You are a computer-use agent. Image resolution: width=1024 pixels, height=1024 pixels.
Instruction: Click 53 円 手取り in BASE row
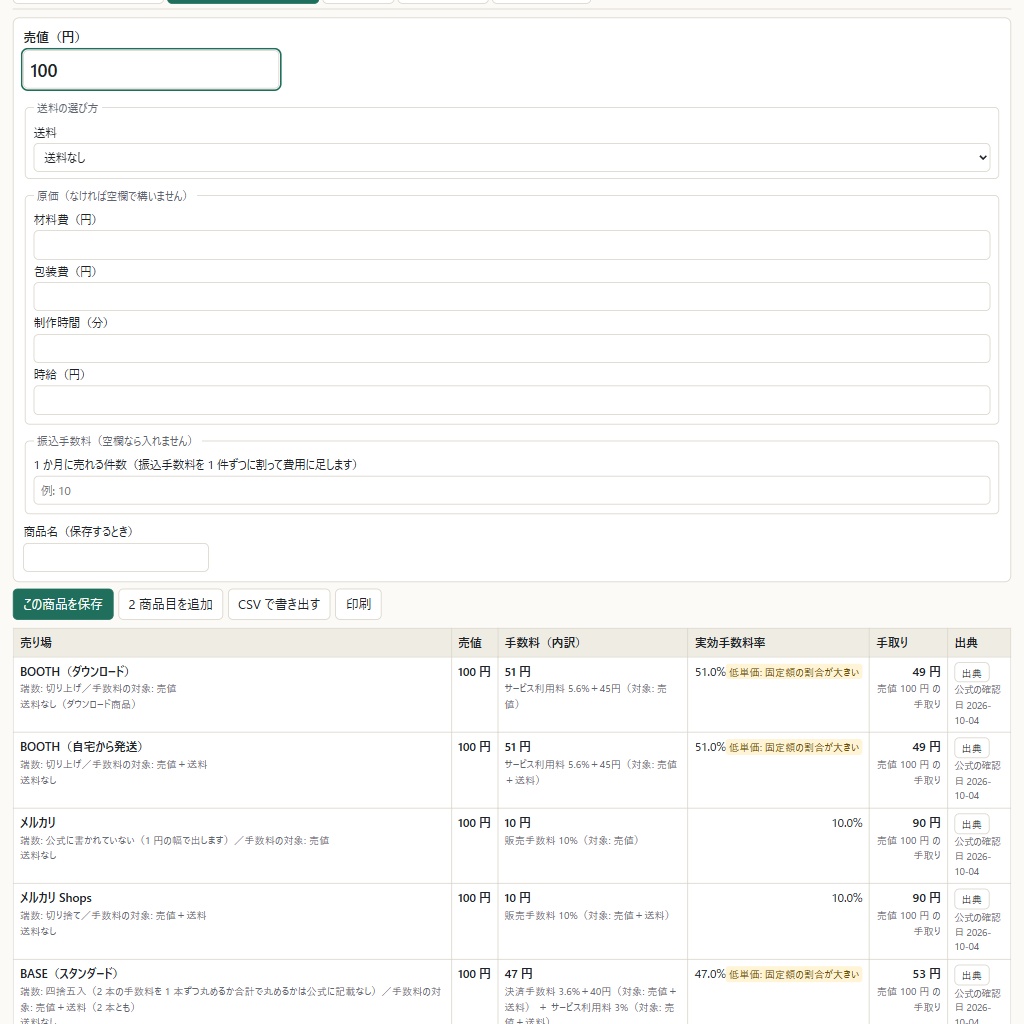[926, 974]
